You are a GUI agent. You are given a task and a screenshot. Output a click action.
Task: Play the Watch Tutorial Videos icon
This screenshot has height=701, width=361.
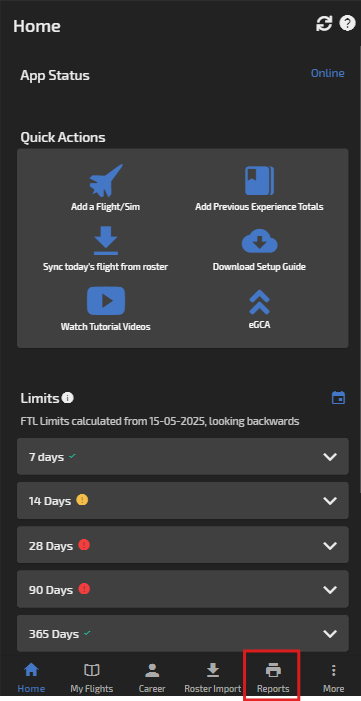[x=106, y=301]
